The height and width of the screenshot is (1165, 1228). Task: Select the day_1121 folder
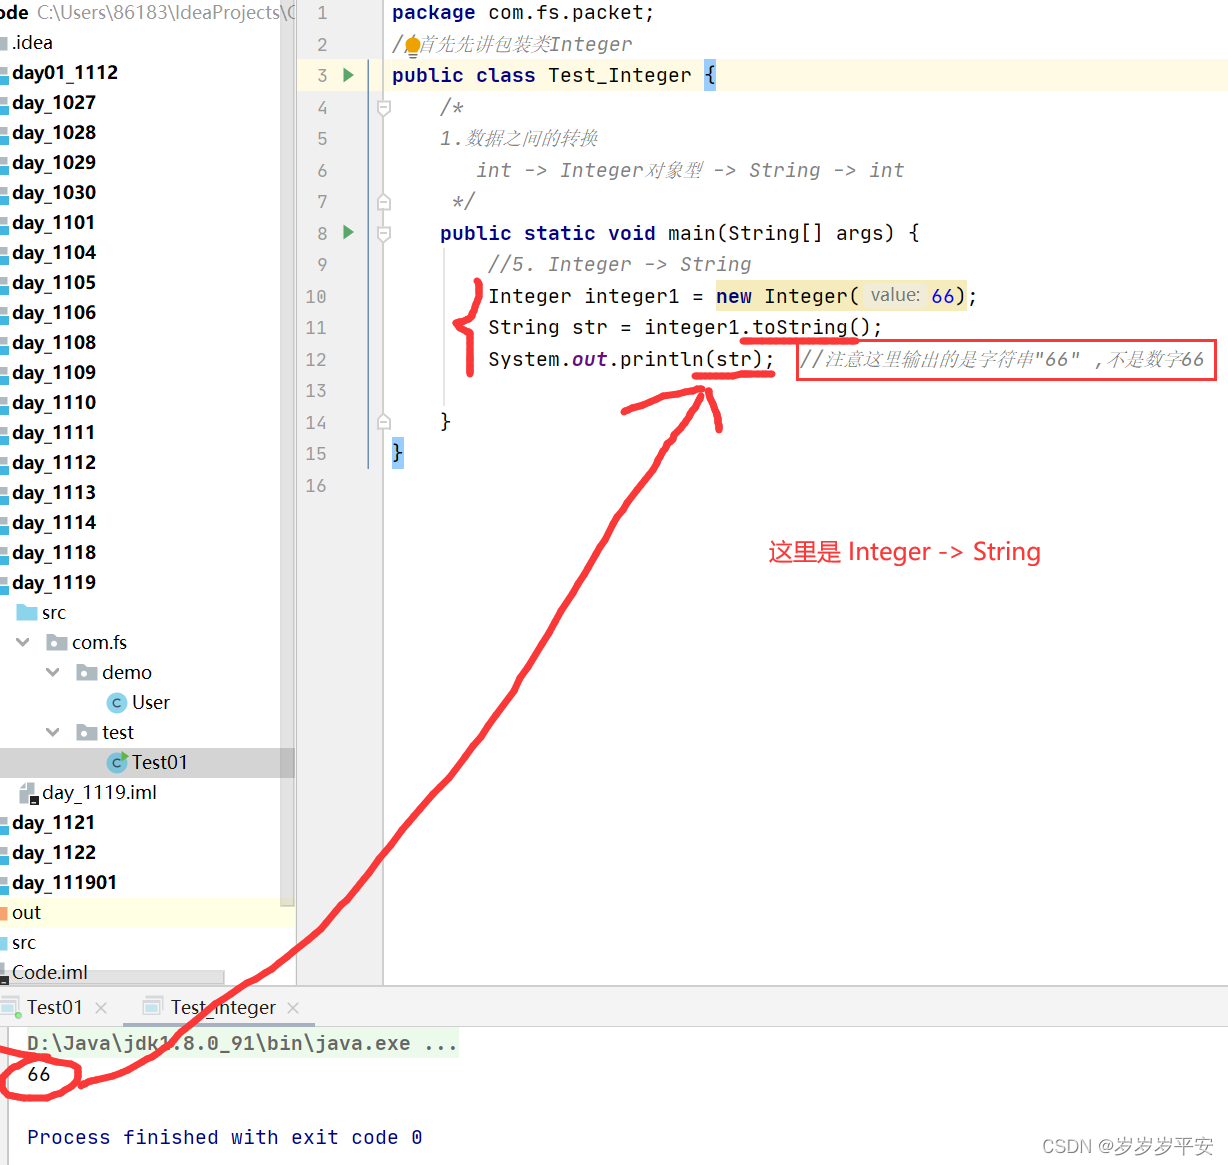(52, 822)
